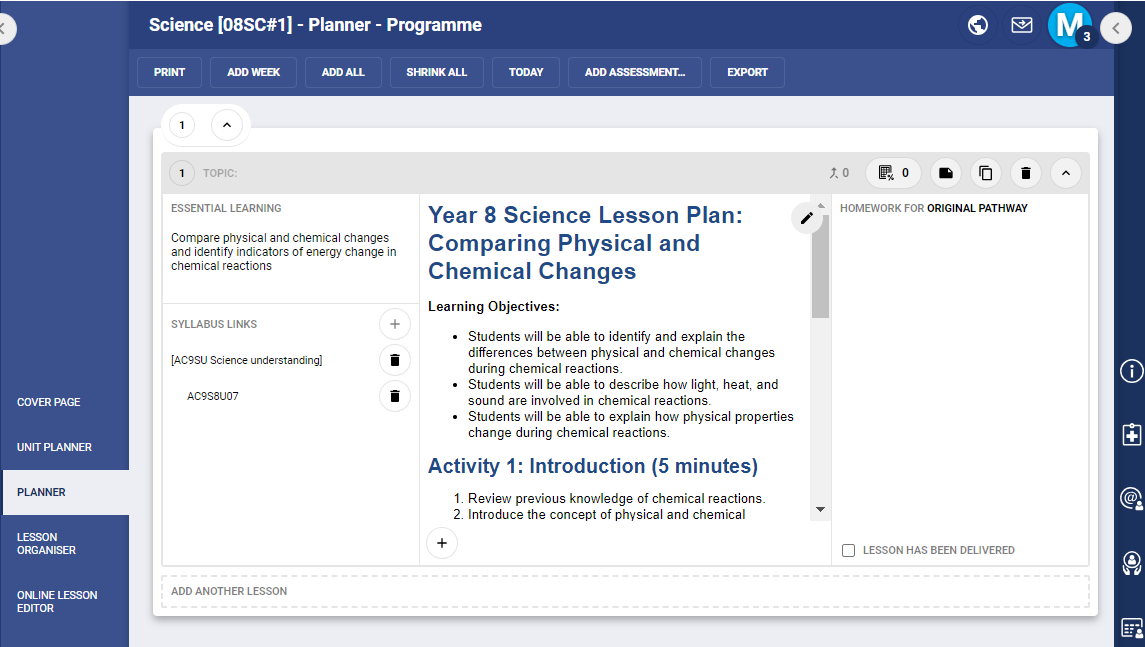Viewport: 1145px width, 647px height.
Task: Add a new syllabus link
Action: pyautogui.click(x=394, y=324)
